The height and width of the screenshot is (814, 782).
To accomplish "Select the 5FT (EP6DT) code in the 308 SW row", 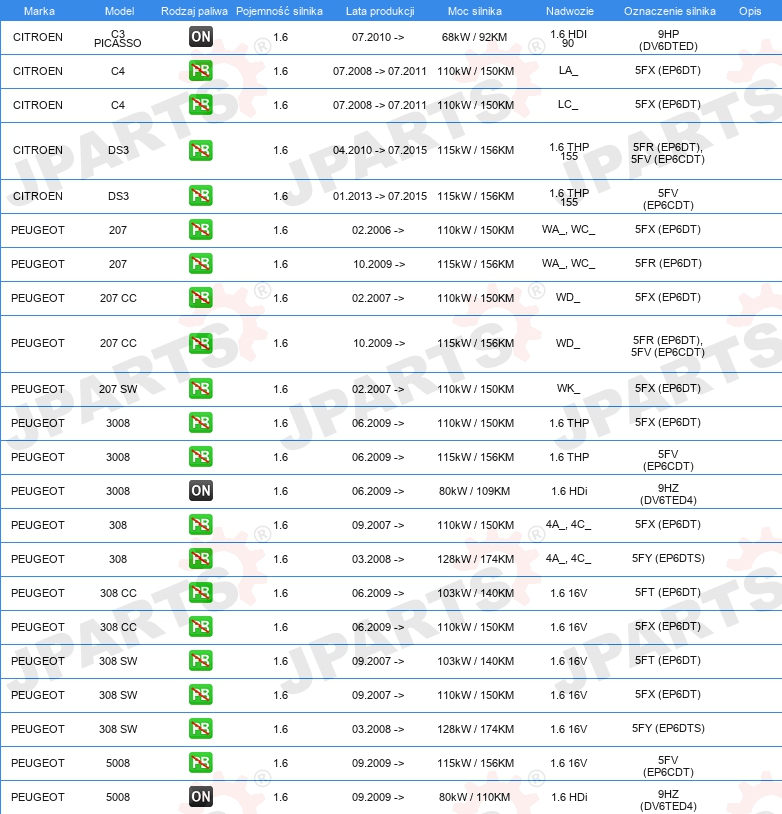I will (x=668, y=660).
